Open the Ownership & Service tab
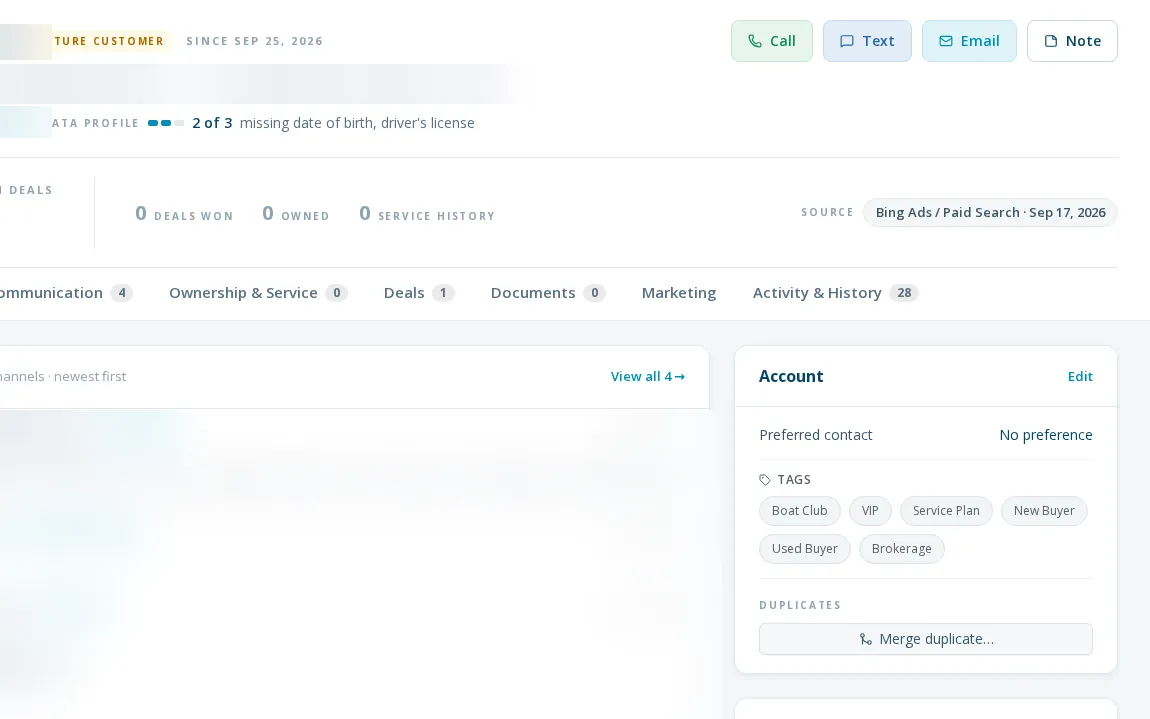Screen dimensions: 1150x719 pyautogui.click(x=257, y=293)
